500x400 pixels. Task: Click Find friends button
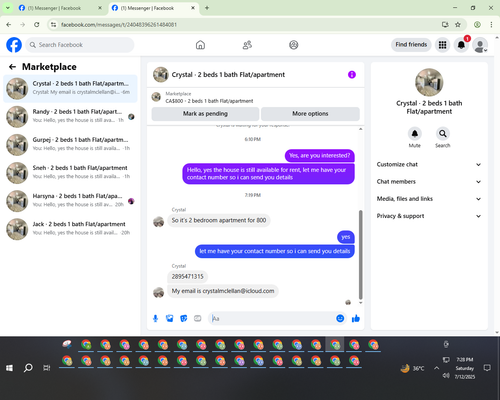[x=411, y=45]
